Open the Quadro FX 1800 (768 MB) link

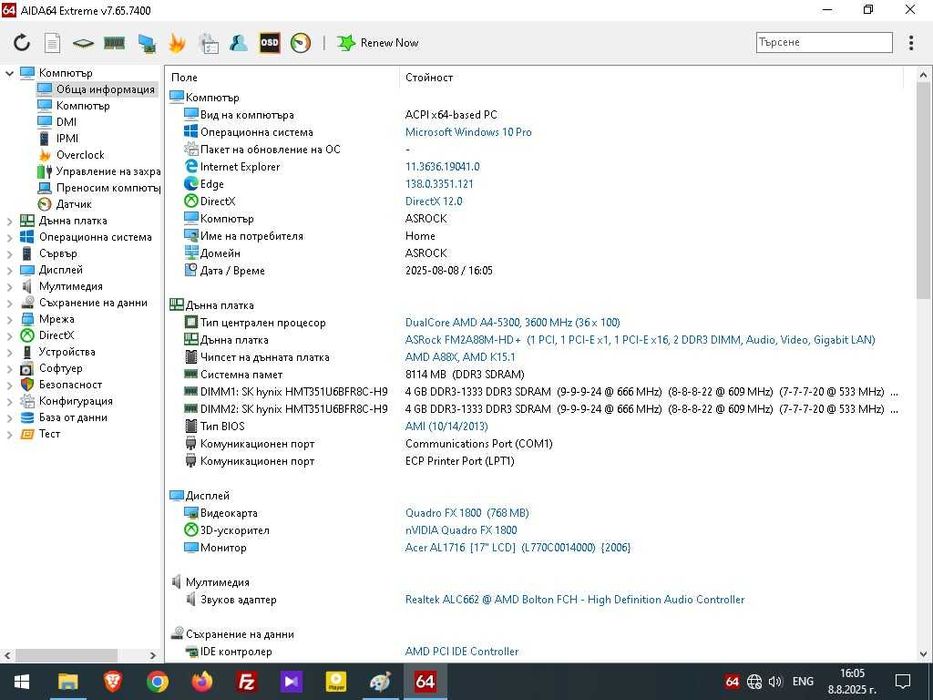pyautogui.click(x=467, y=512)
